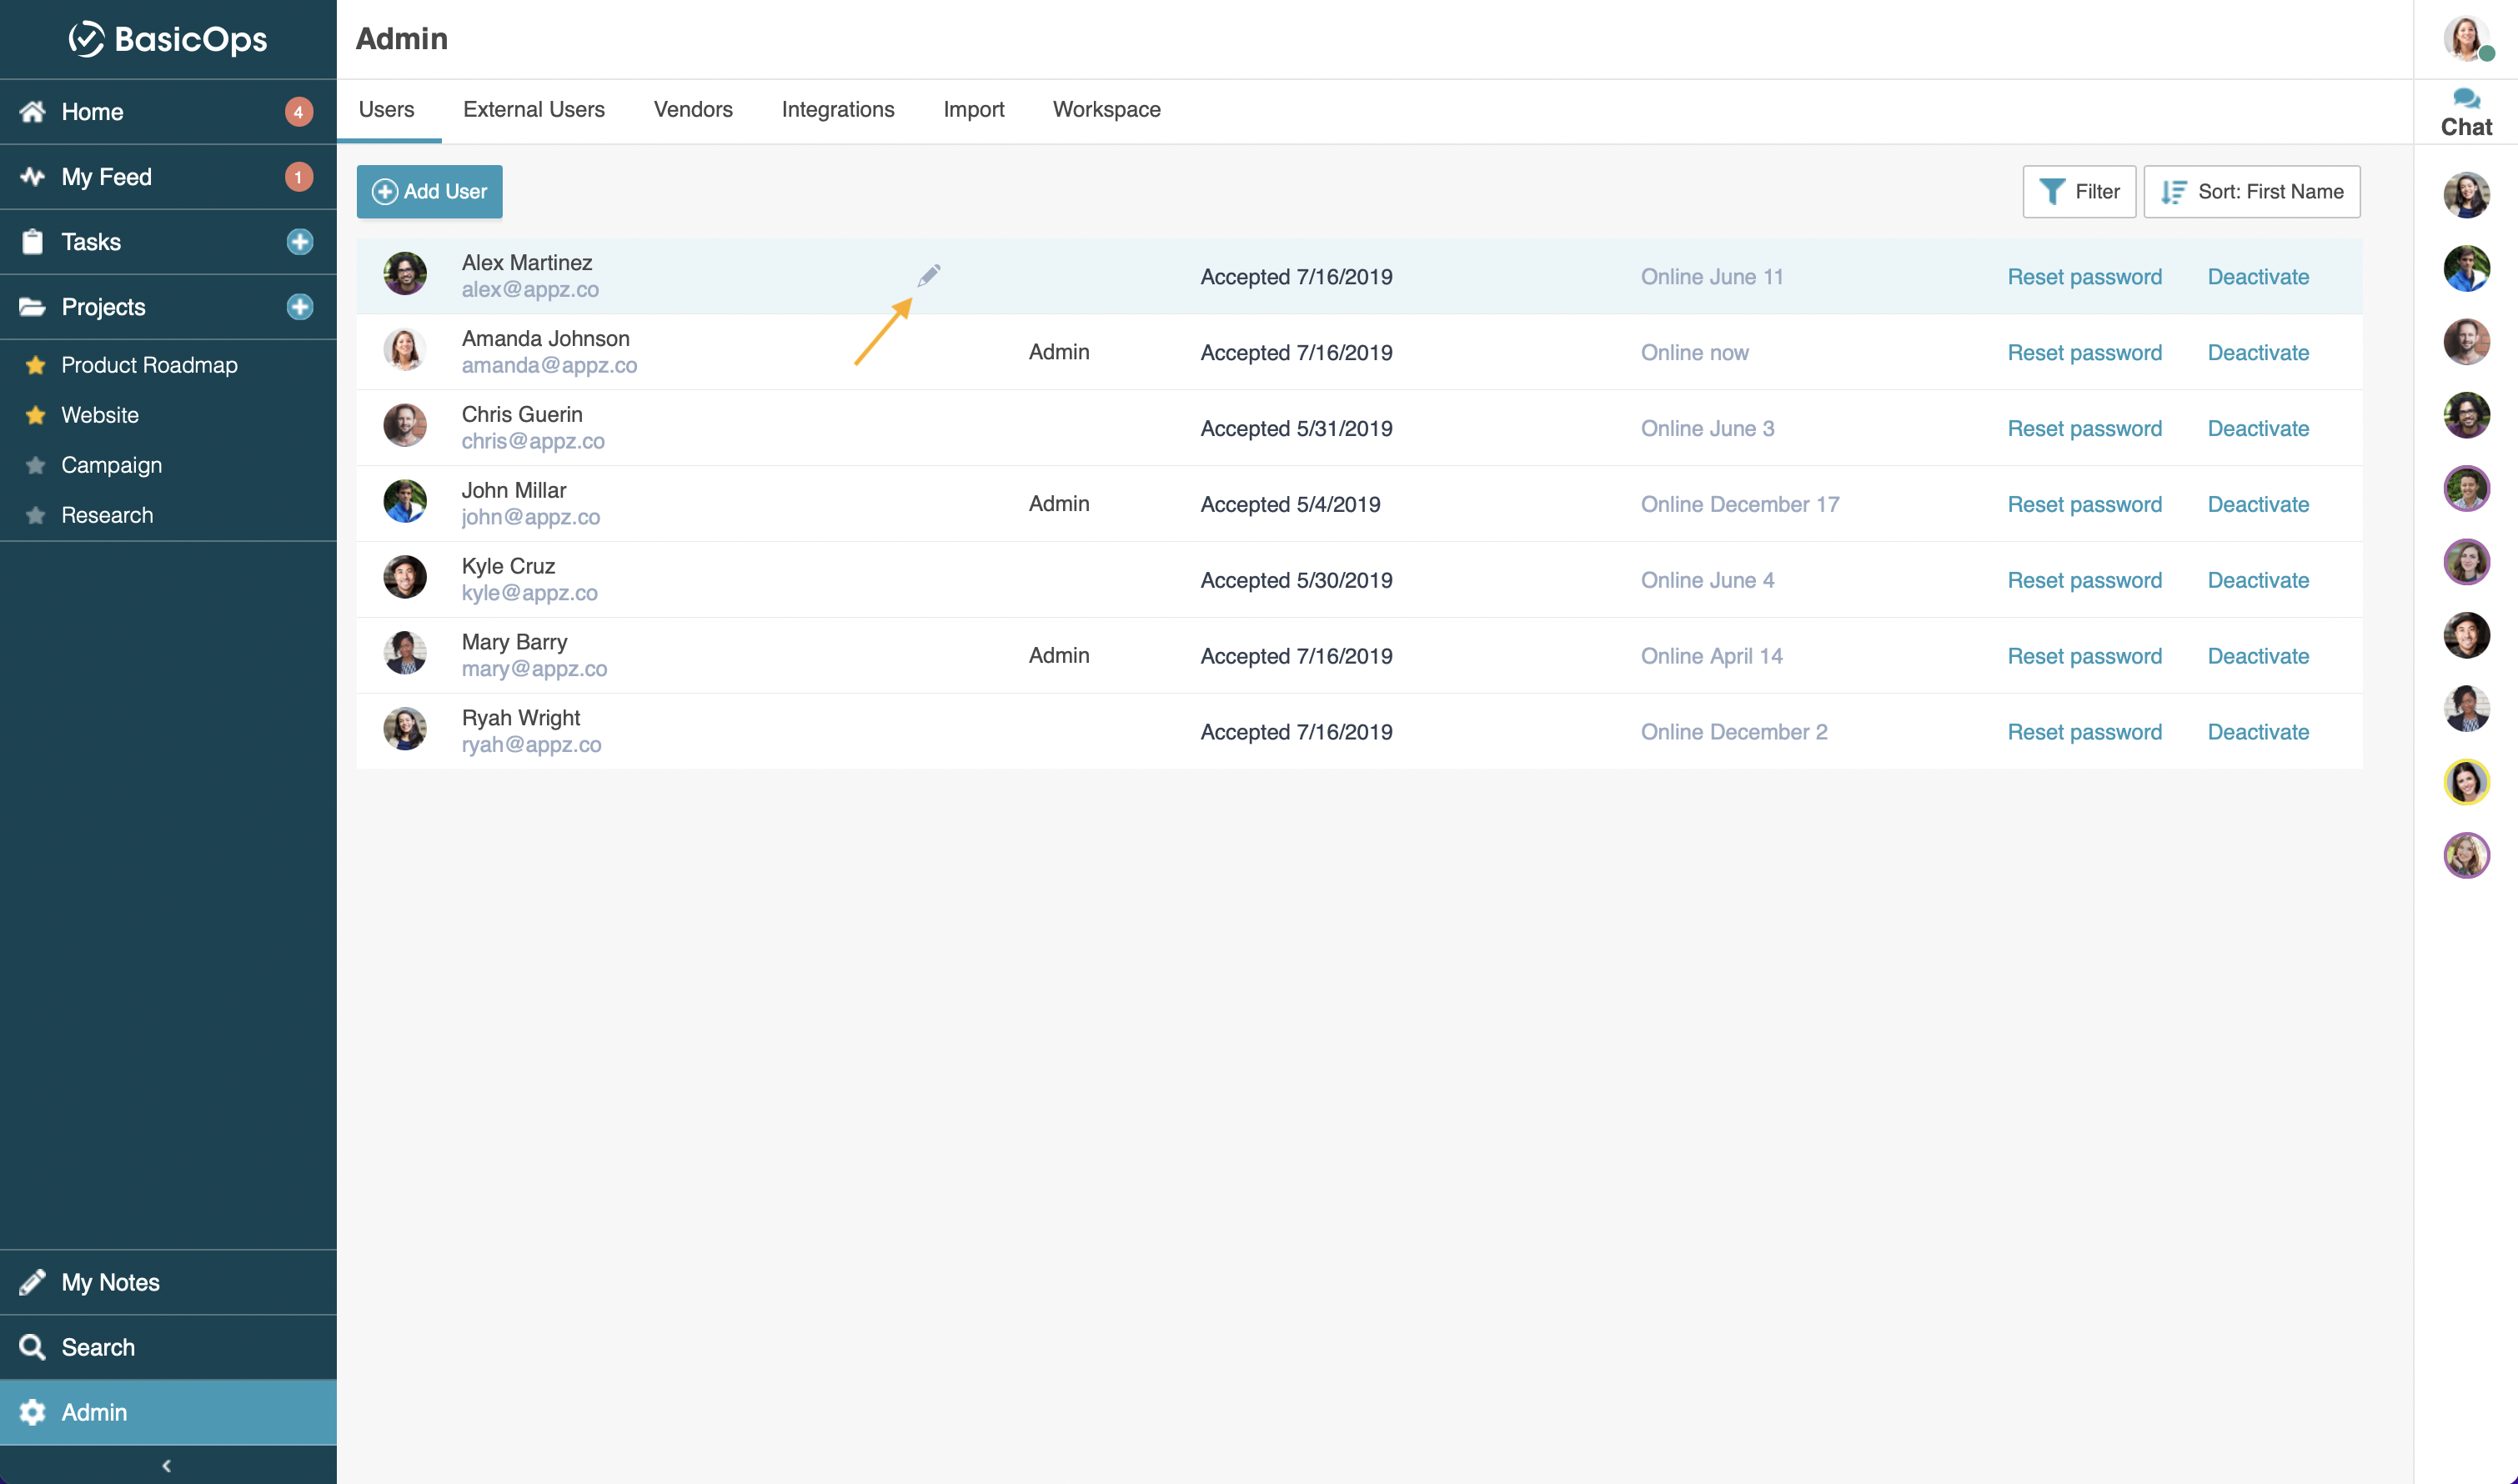Open Search from the sidebar
This screenshot has width=2518, height=1484.
[x=97, y=1347]
